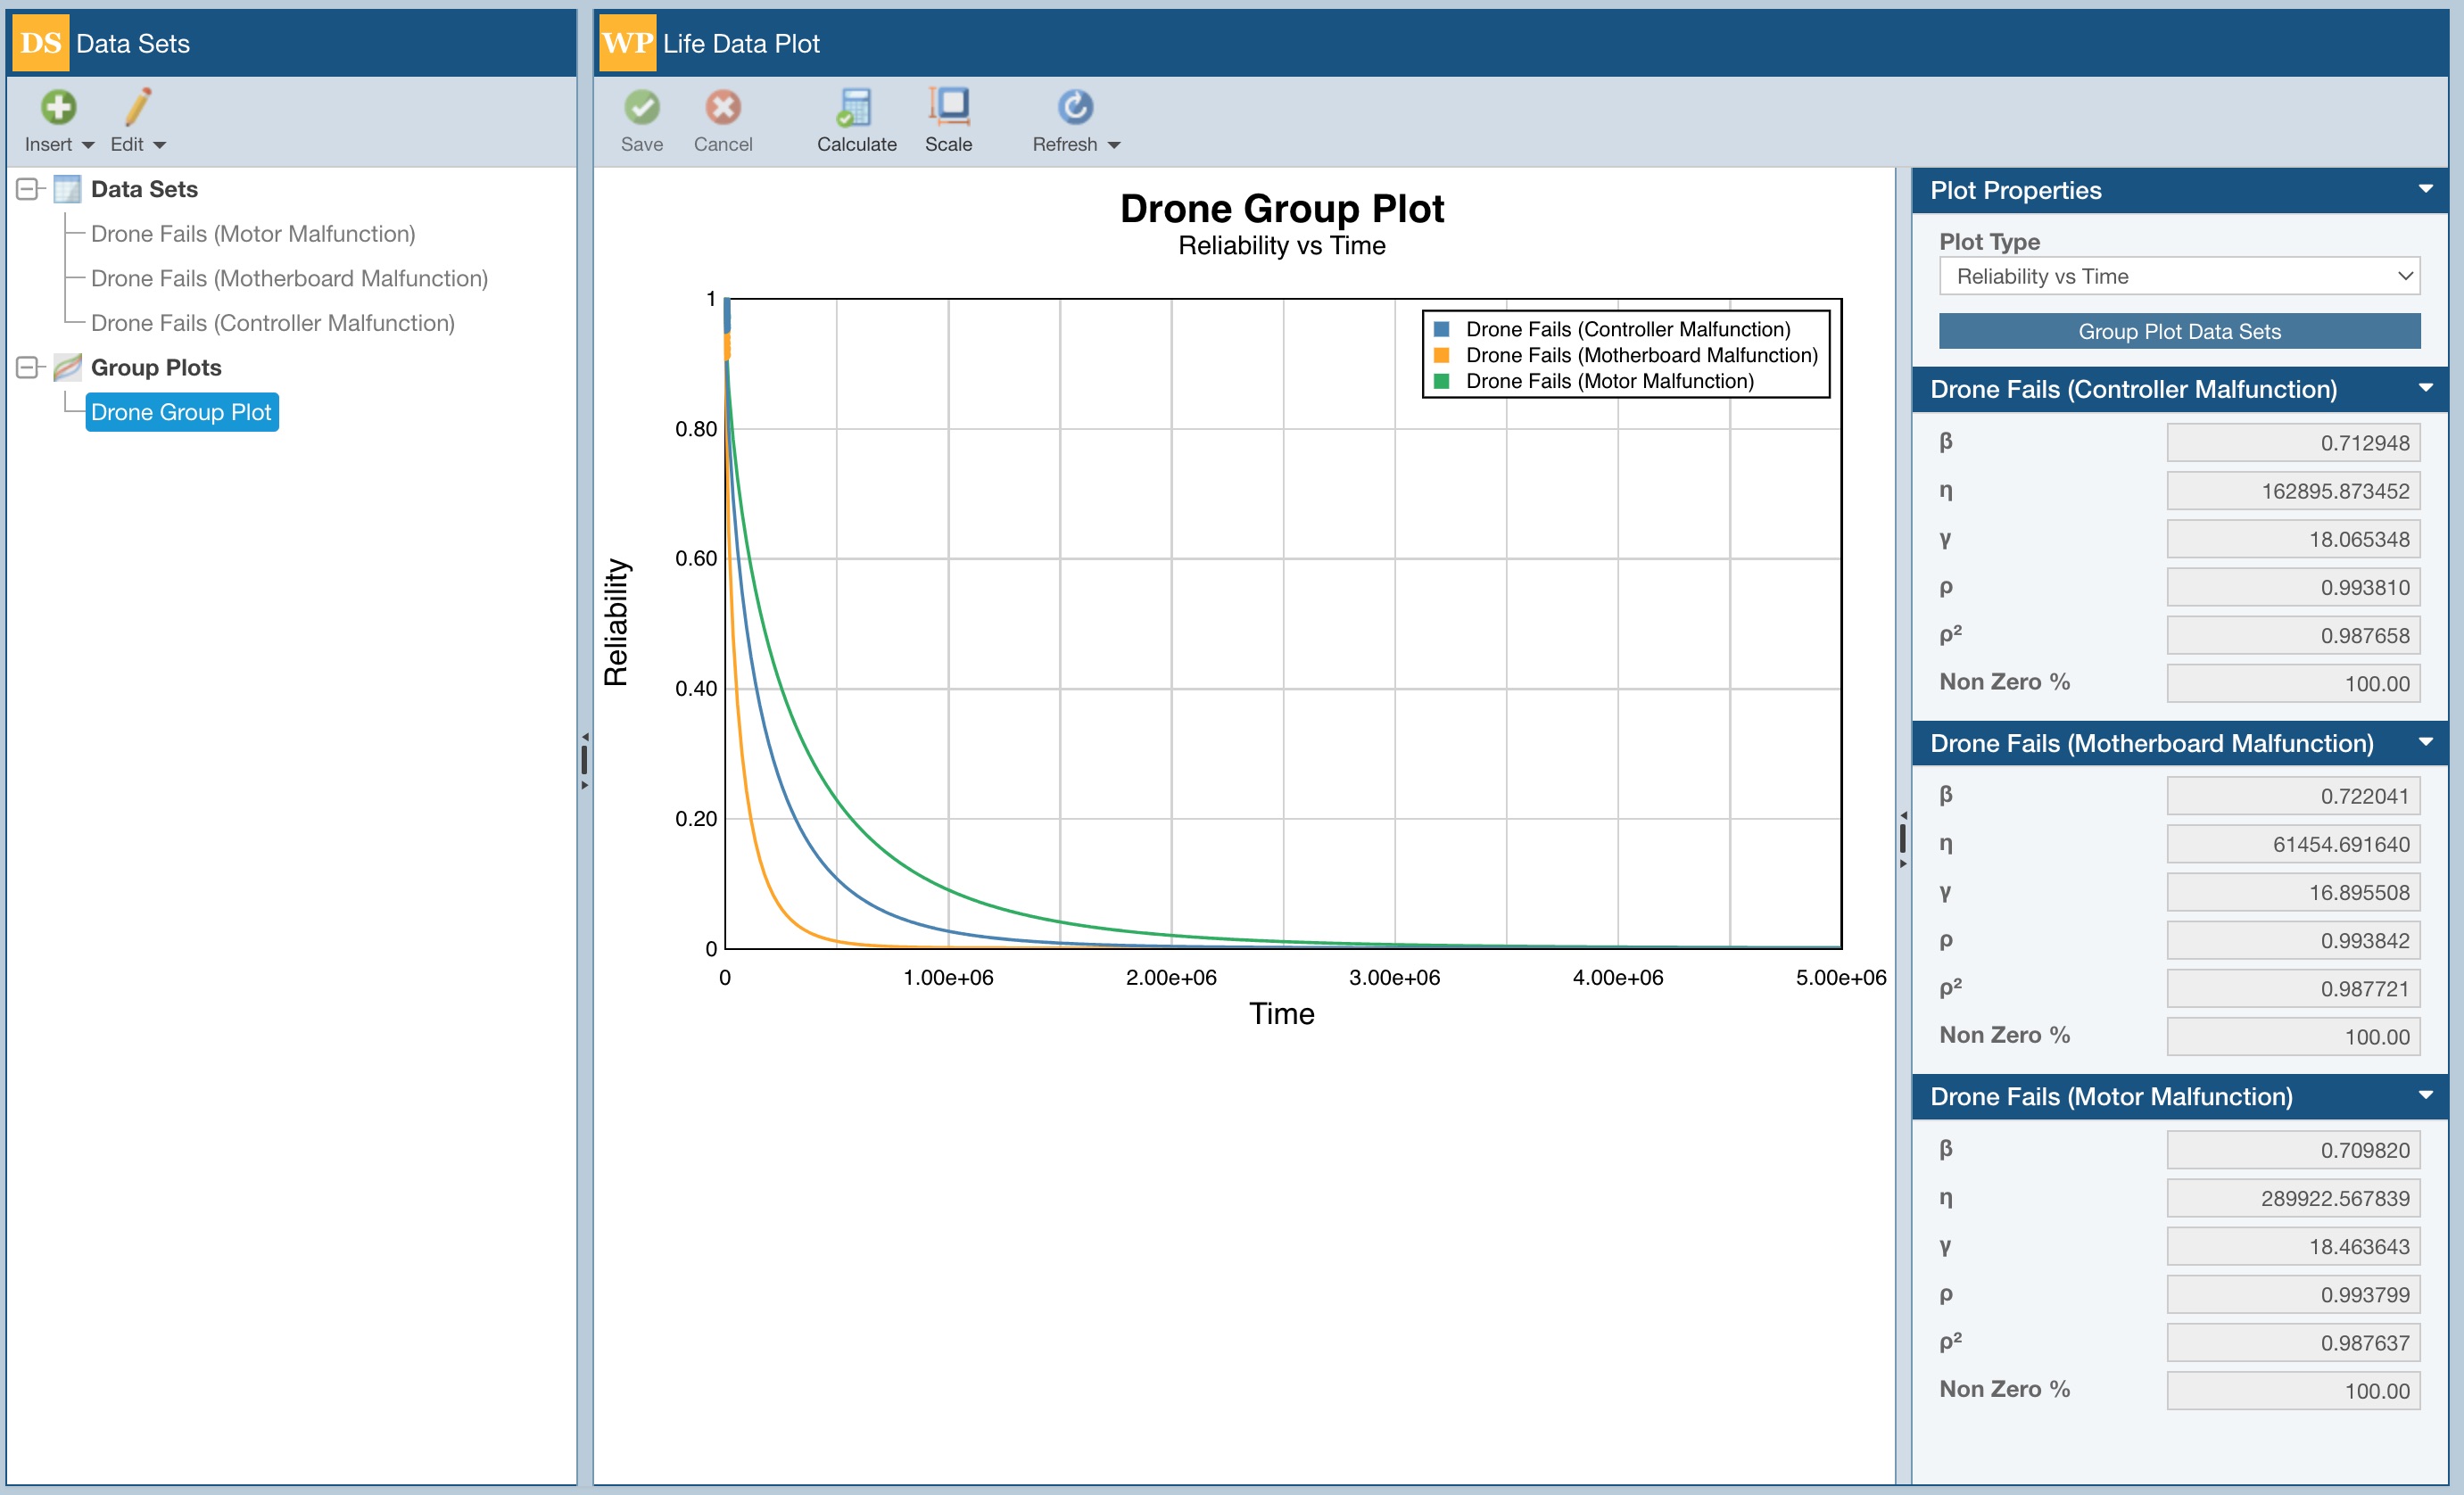The height and width of the screenshot is (1495, 2464).
Task: Collapse the Group Plots tree node
Action: point(28,368)
